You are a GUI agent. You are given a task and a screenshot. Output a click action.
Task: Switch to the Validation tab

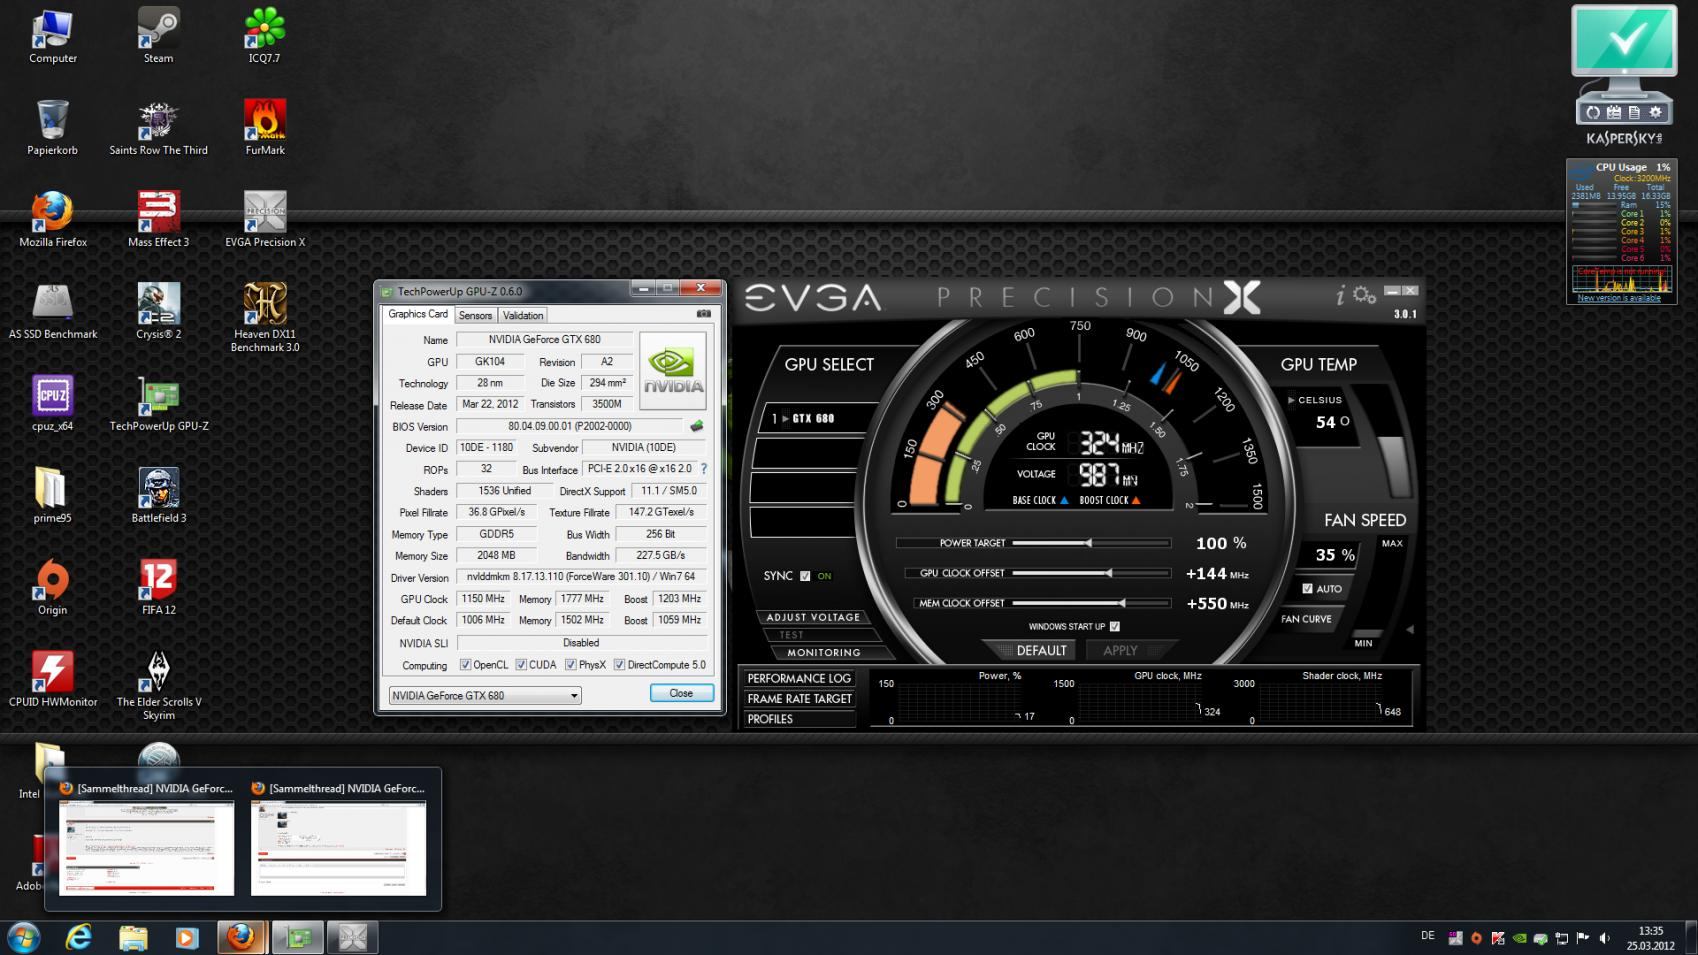[523, 315]
